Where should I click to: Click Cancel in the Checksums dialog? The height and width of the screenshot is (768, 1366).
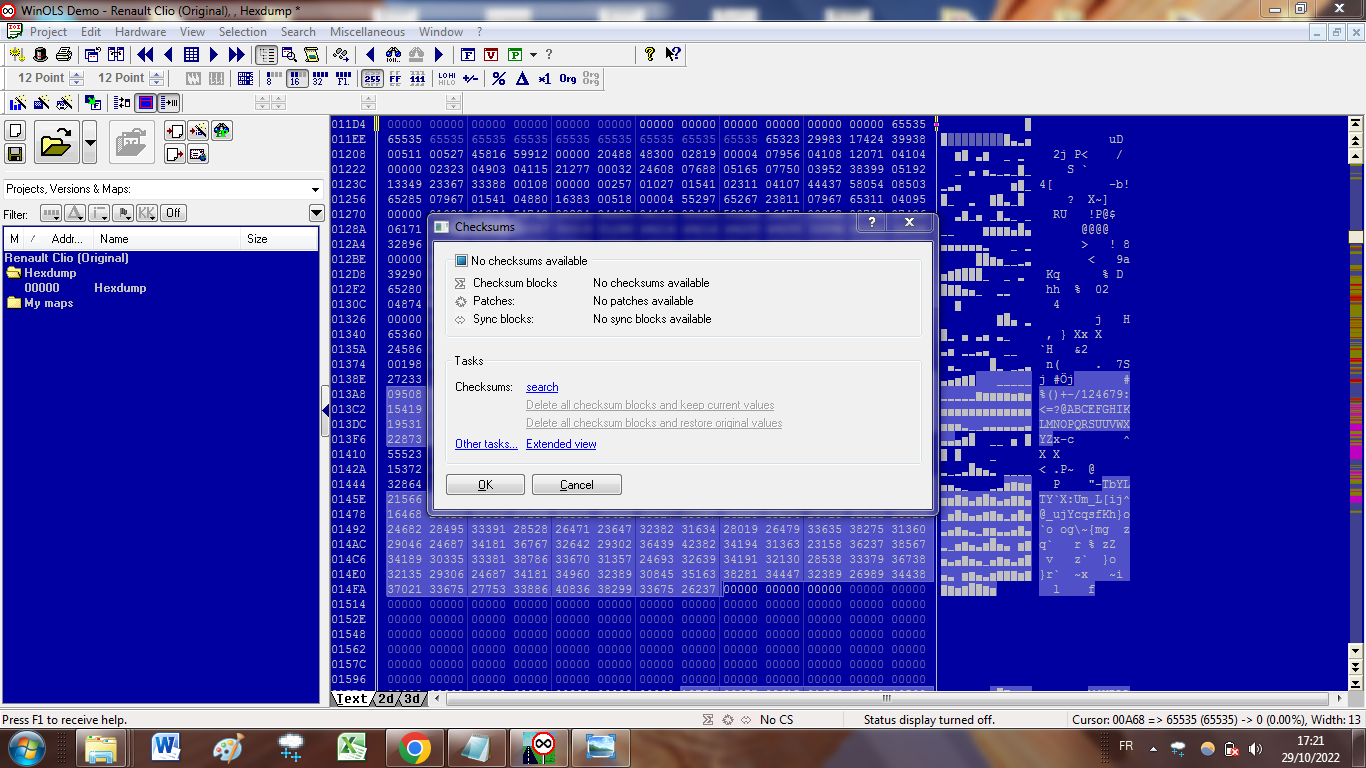(x=577, y=485)
